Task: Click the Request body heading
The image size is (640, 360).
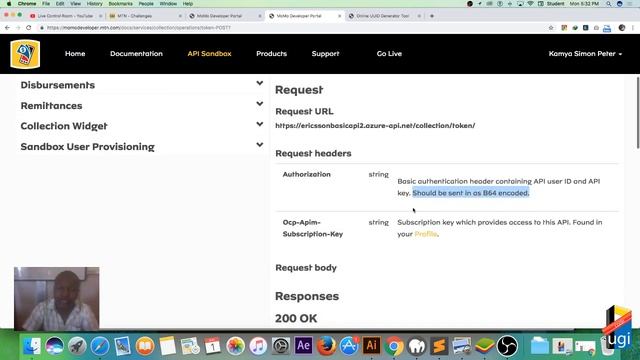Action: pos(306,268)
